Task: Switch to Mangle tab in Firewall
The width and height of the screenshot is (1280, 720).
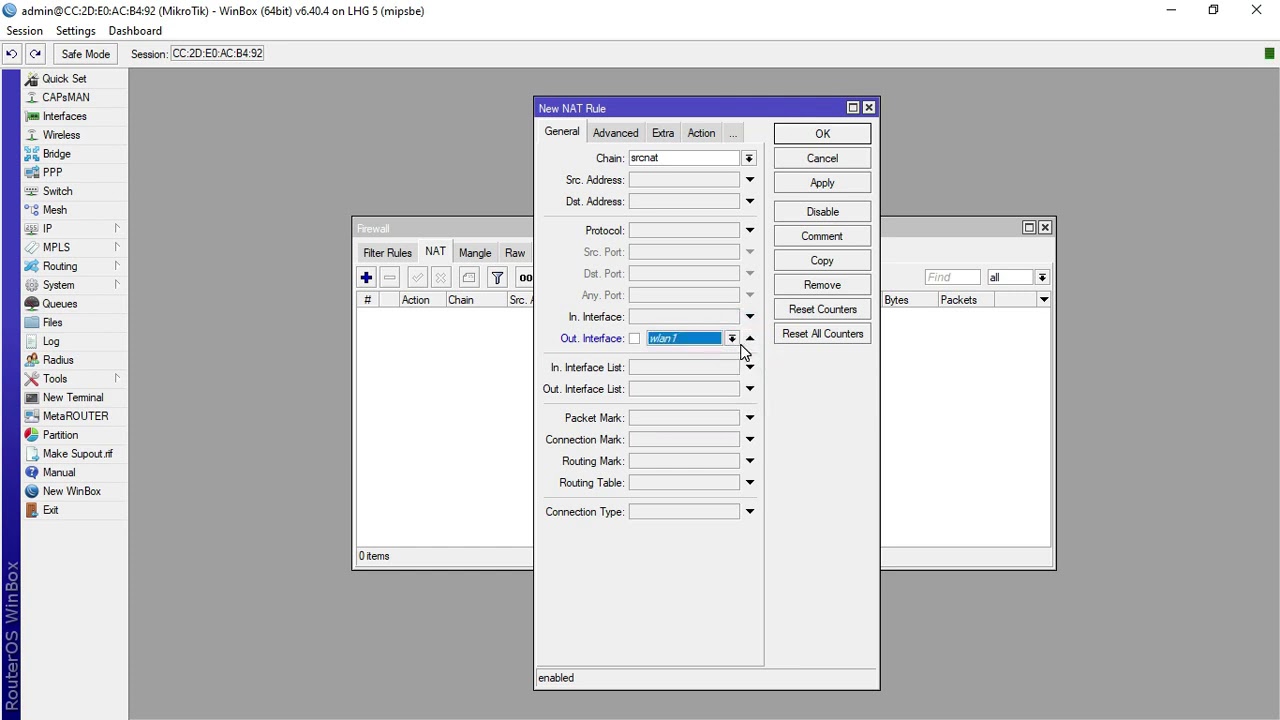Action: (475, 253)
